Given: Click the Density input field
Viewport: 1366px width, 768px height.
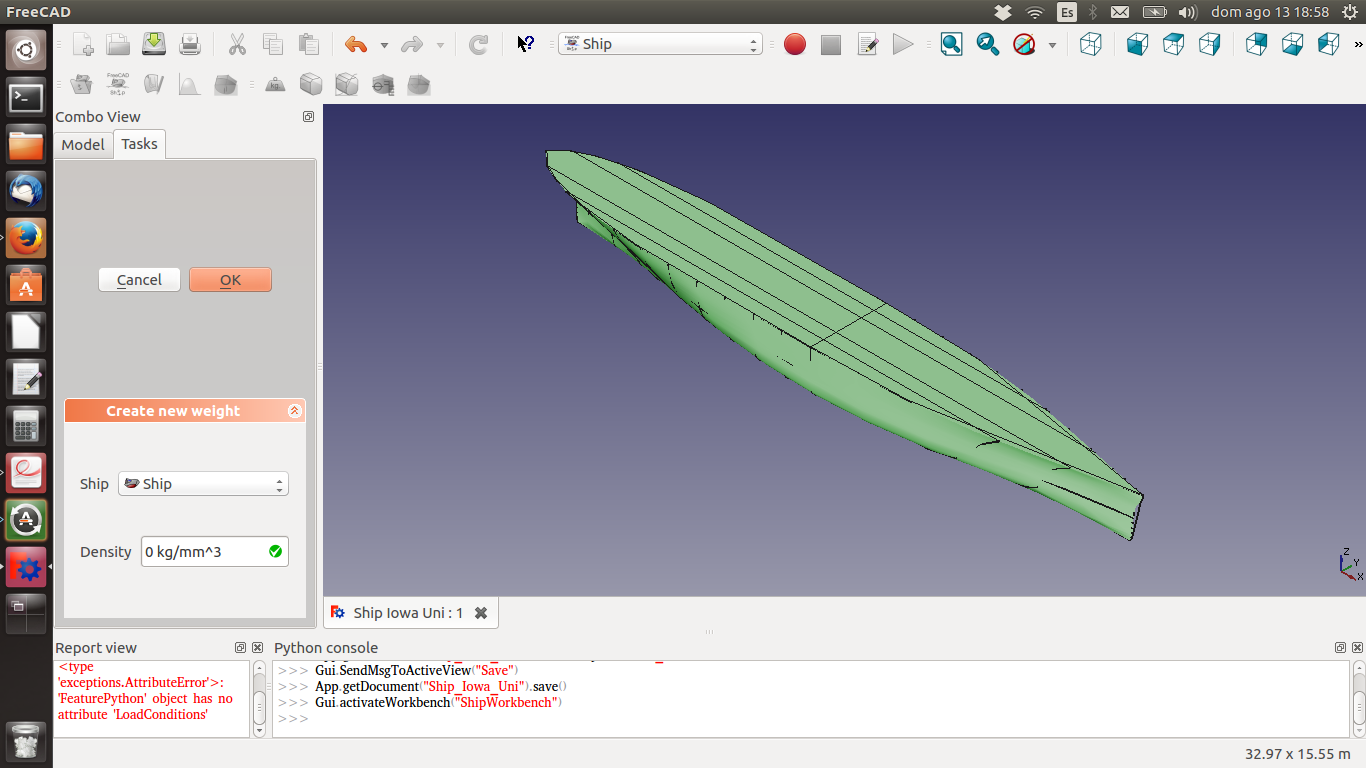Looking at the screenshot, I should [x=214, y=552].
